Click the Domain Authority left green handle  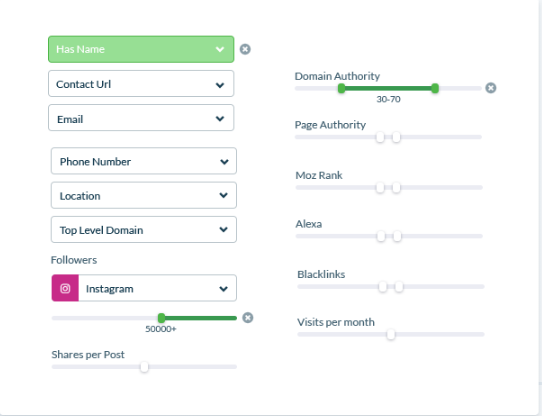click(x=341, y=89)
